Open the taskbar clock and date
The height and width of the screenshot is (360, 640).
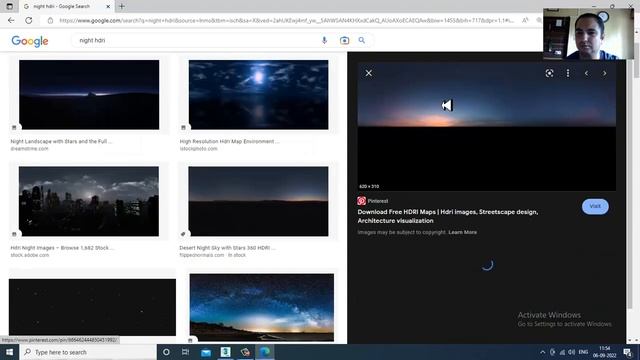[604, 352]
